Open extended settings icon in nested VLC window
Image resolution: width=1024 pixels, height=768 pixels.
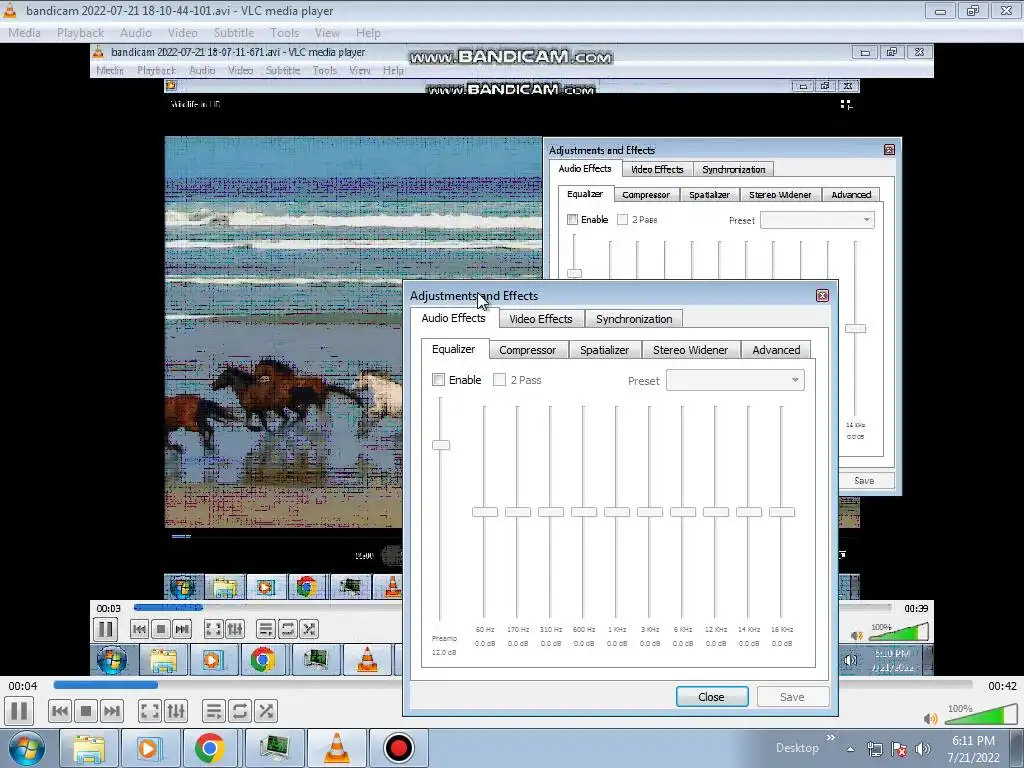click(x=235, y=629)
